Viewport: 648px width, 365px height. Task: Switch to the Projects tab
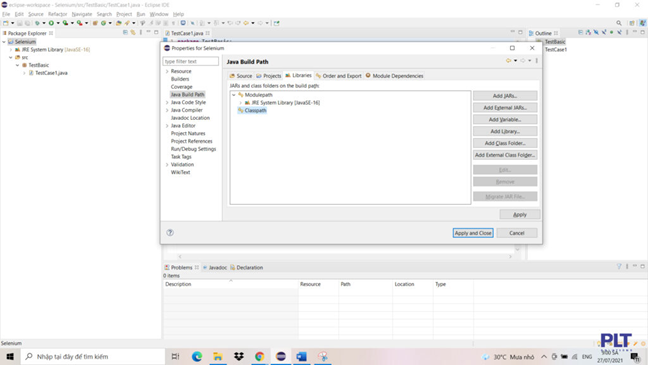click(268, 76)
